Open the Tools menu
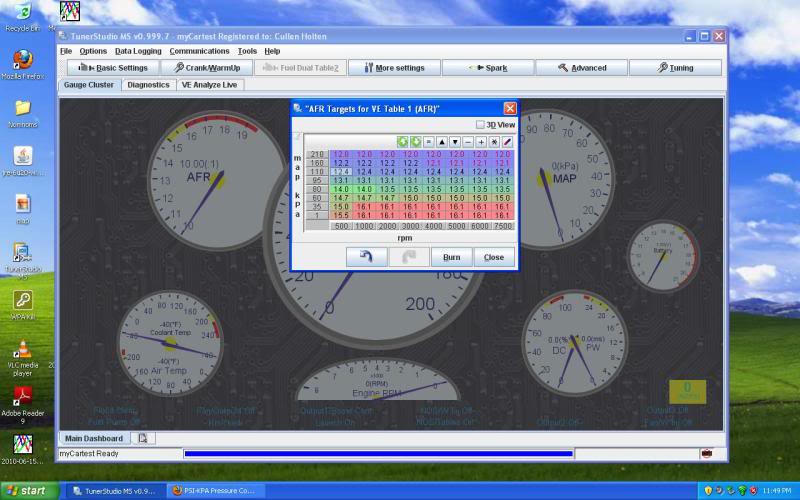The image size is (800, 500). click(247, 51)
